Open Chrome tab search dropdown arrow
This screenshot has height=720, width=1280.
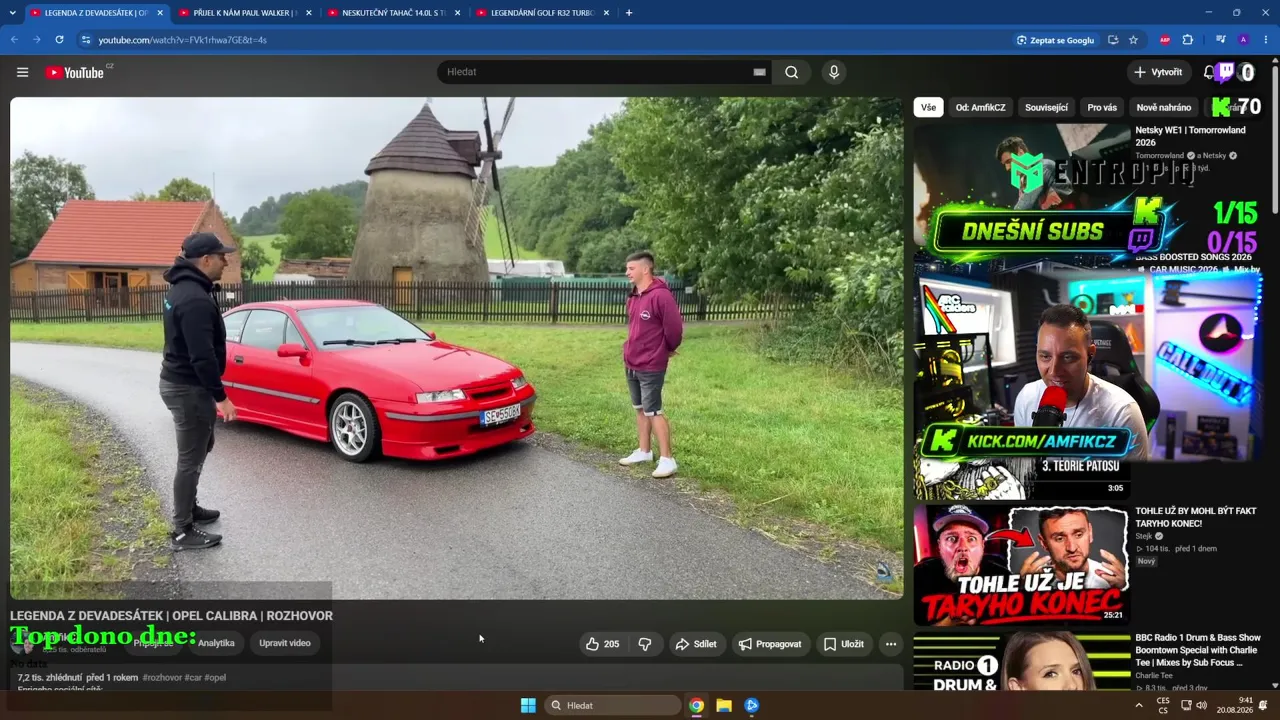pos(14,13)
